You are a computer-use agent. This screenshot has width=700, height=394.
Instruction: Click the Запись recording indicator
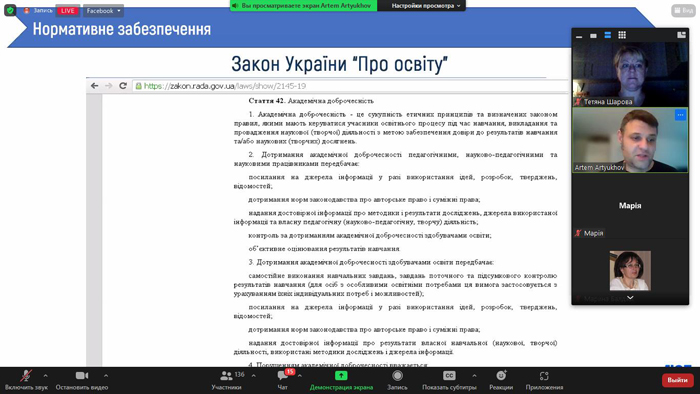[38, 10]
